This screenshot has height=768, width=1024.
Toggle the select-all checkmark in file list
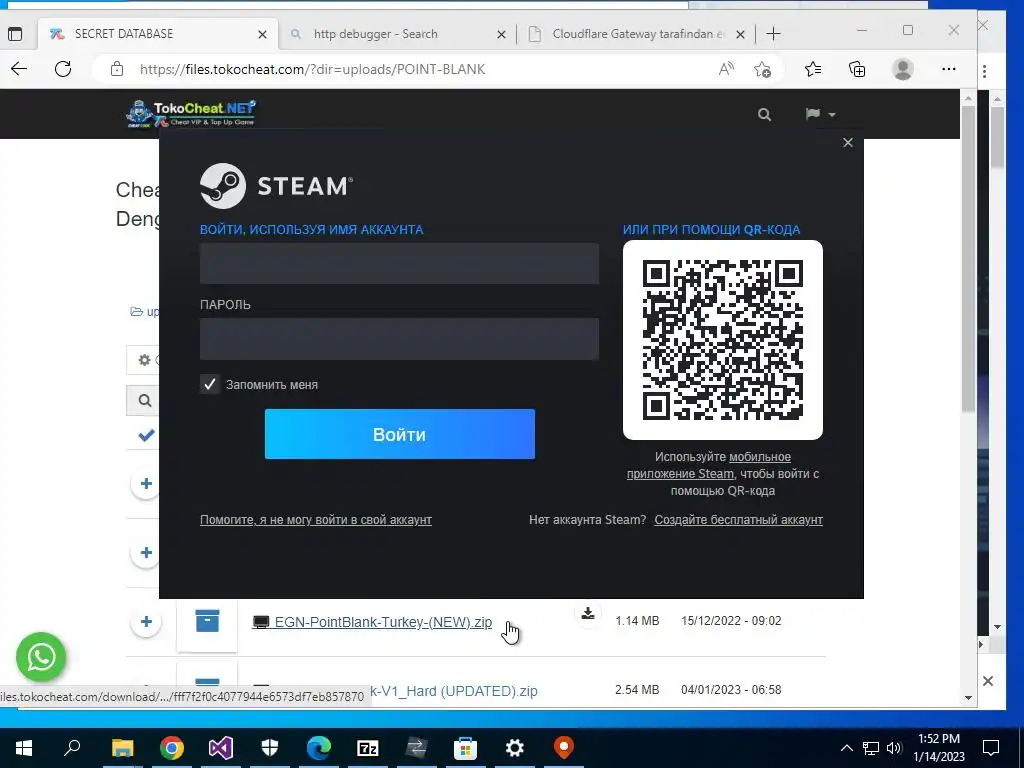(x=146, y=435)
